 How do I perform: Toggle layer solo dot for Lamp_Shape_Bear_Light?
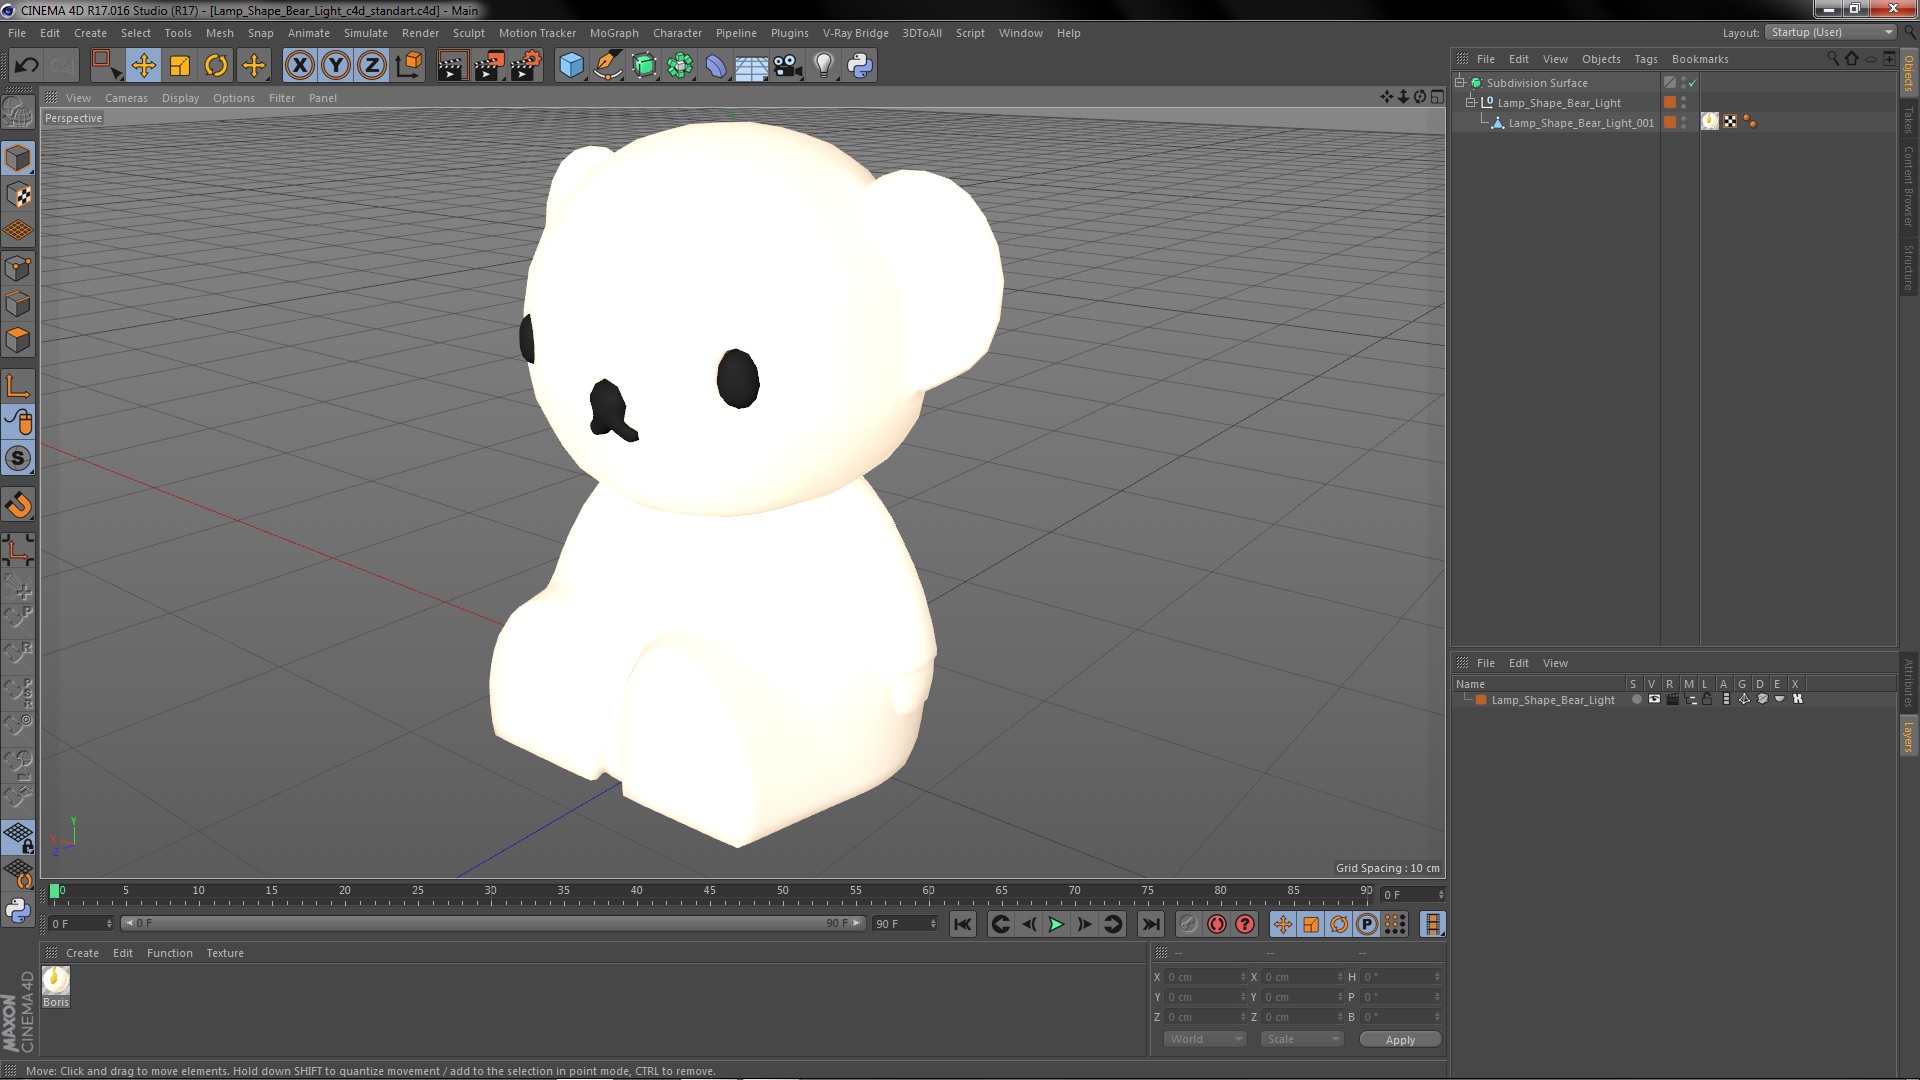pos(1636,699)
